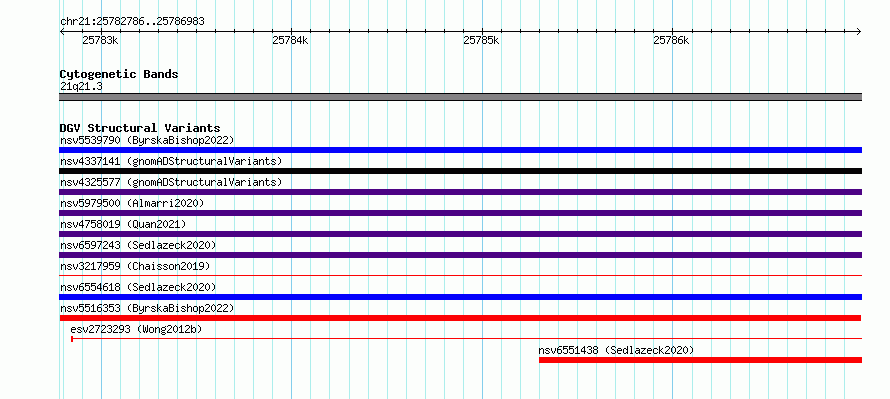Click the left arrowhead of the ruler

click(62, 32)
